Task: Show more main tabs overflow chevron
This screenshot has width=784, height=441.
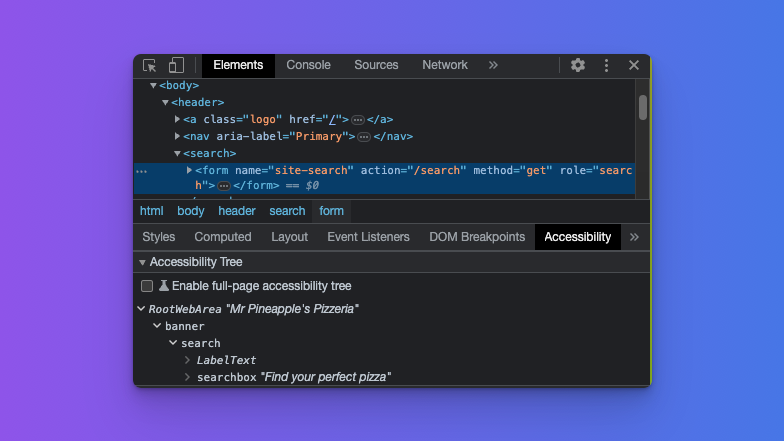Action: pos(493,65)
